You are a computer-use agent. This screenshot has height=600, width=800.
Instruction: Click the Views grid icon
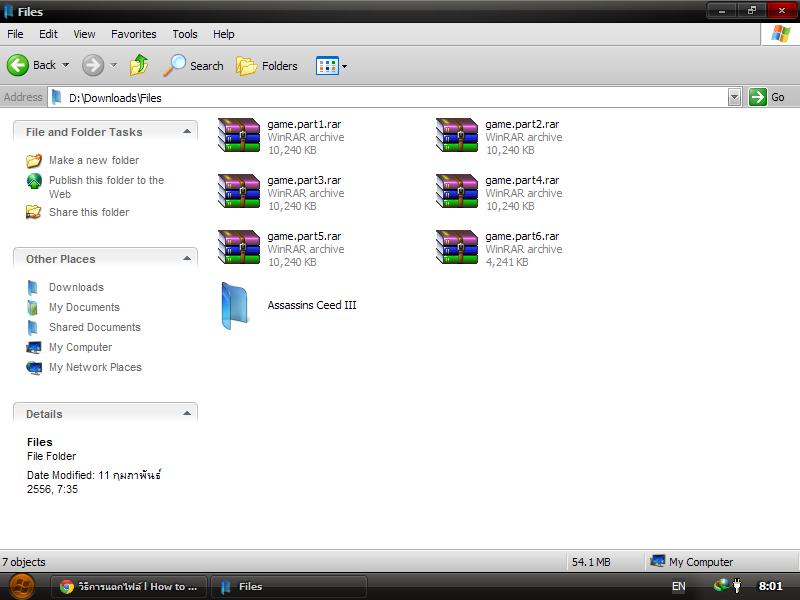(327, 66)
